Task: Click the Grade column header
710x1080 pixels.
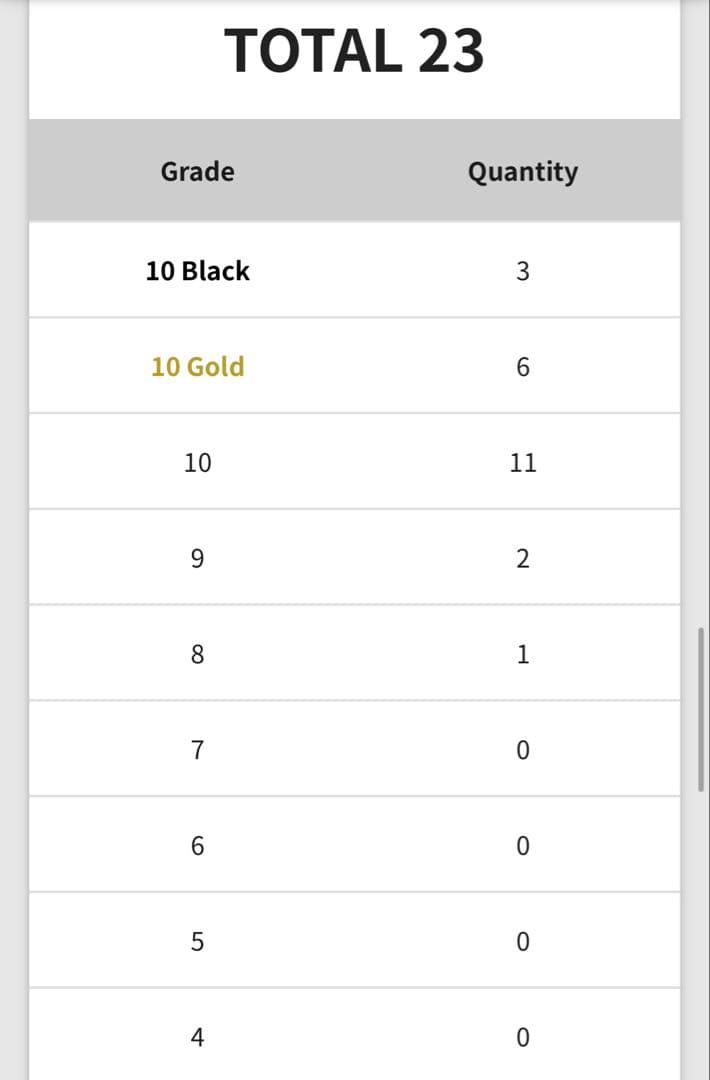Action: [197, 171]
